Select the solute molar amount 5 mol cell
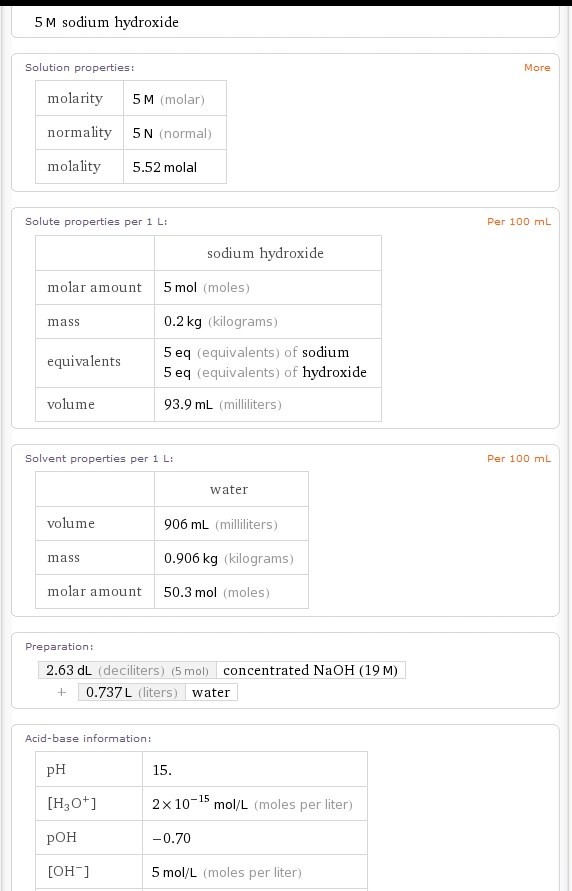 point(268,288)
